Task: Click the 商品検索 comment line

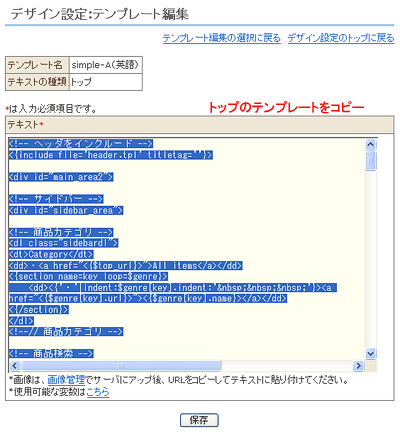Action: [x=51, y=353]
